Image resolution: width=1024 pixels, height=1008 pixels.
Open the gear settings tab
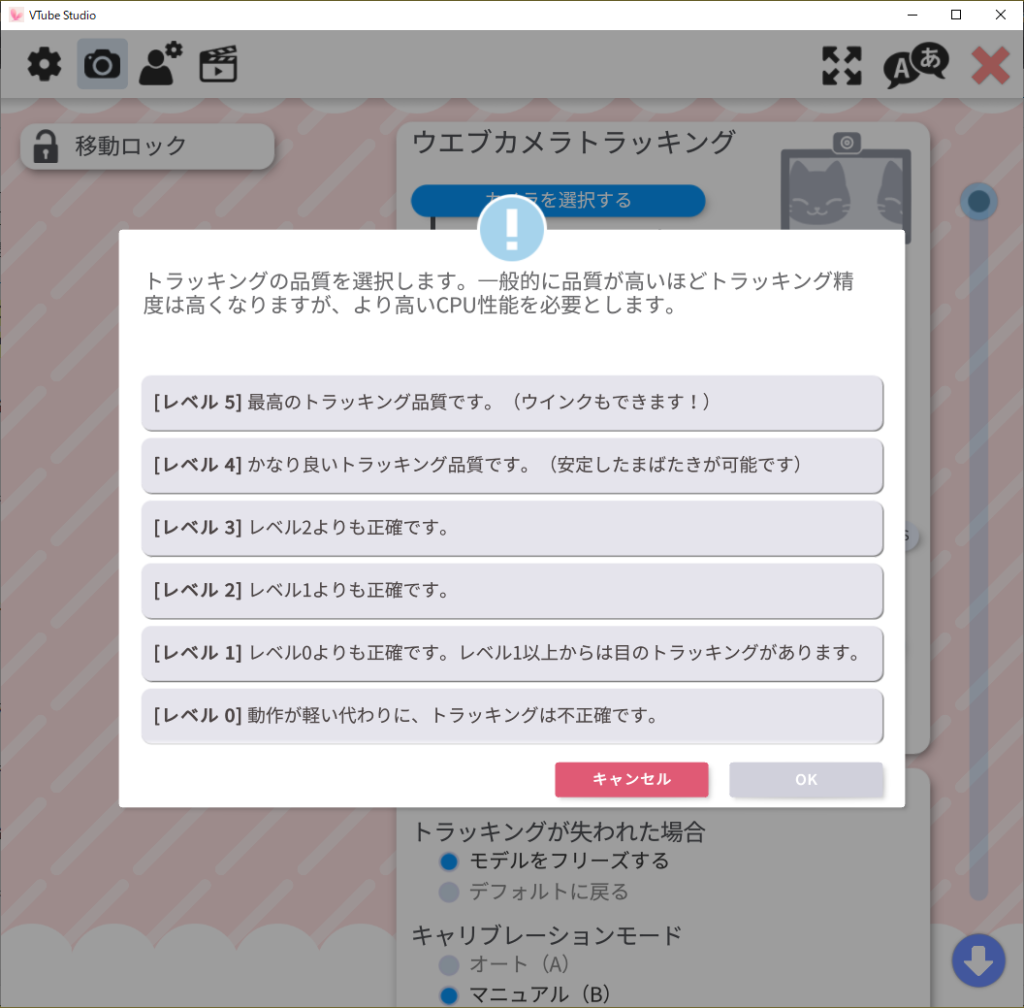point(44,65)
